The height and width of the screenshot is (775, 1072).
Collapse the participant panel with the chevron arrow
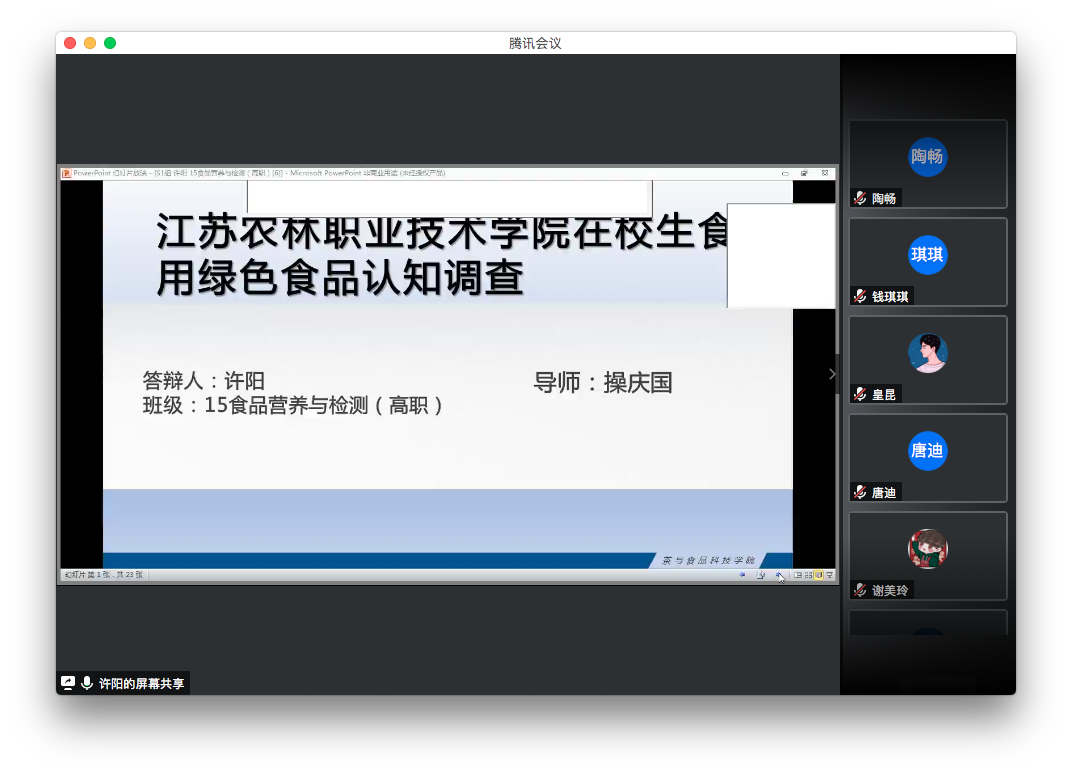pos(832,374)
